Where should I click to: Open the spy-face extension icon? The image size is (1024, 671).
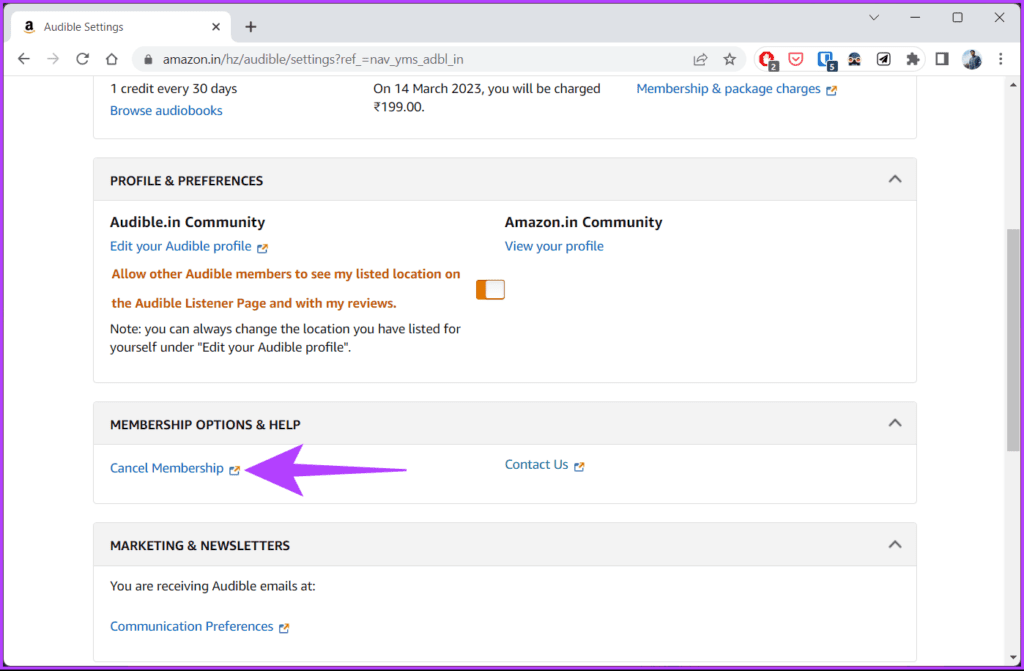(854, 59)
